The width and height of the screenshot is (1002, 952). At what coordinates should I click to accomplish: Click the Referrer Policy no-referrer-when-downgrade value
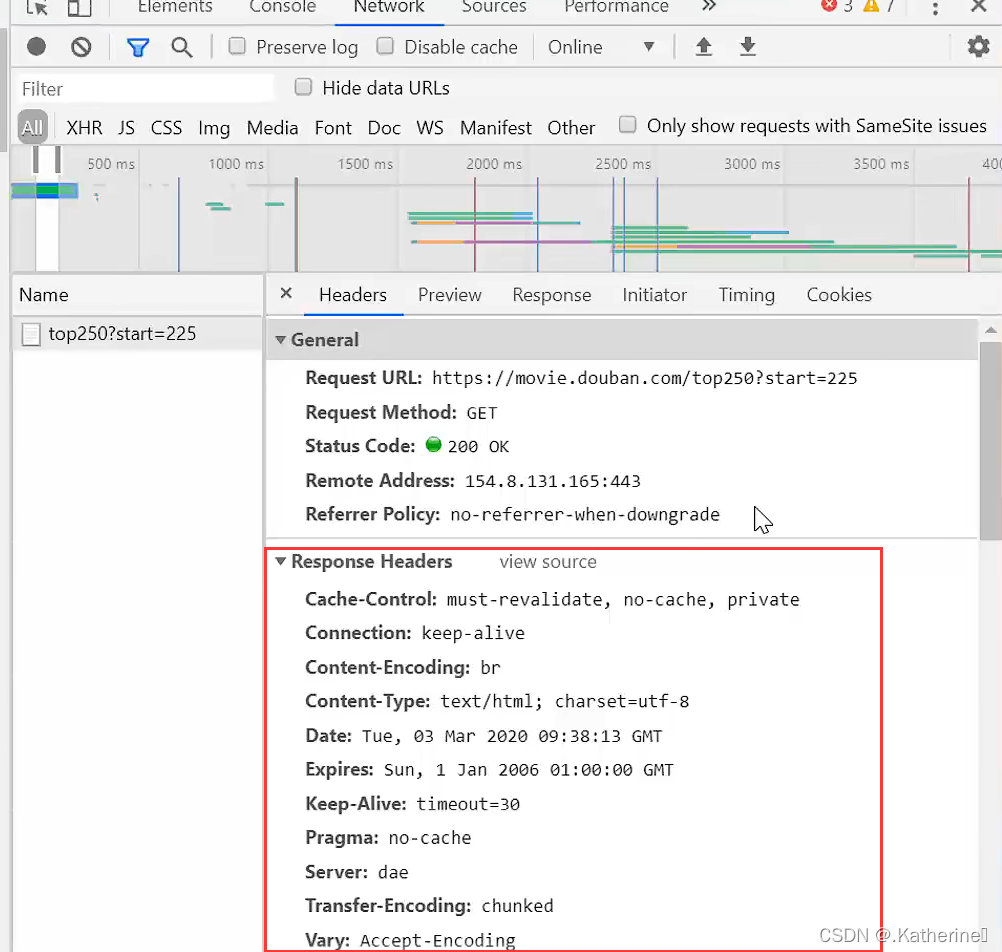[x=585, y=514]
